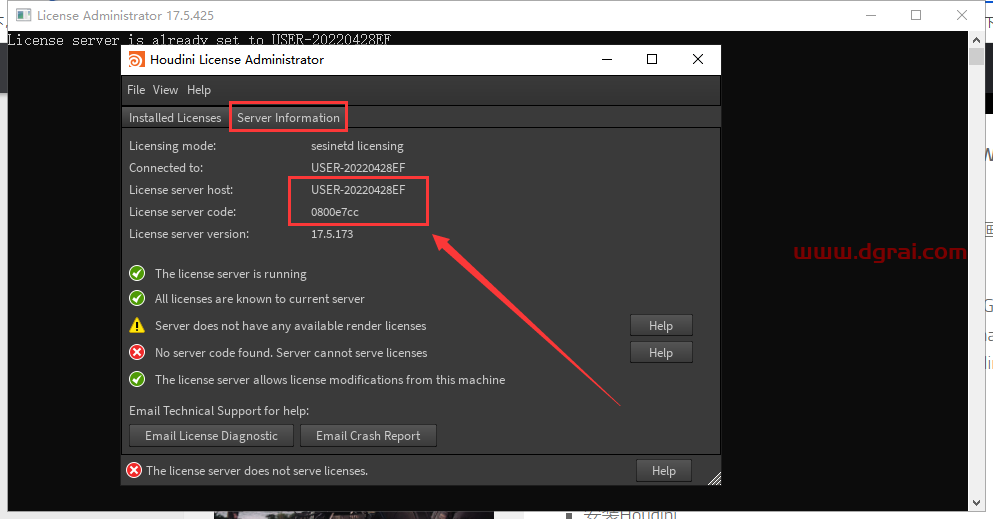Minimize the License Administrator 17.5.425 console window
Screen dimensions: 993x519
pyautogui.click(x=871, y=15)
